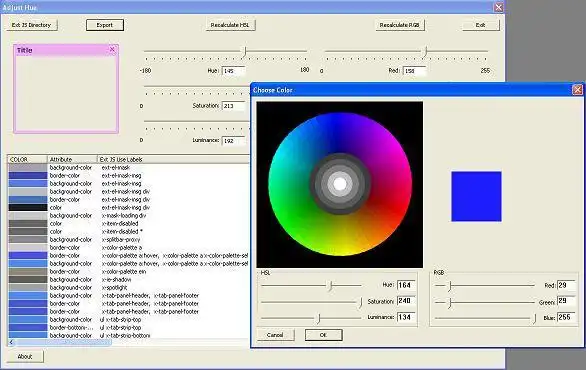This screenshot has width=586, height=370.
Task: Select the 'x-item-disabled *' label
Action: pyautogui.click(x=122, y=232)
